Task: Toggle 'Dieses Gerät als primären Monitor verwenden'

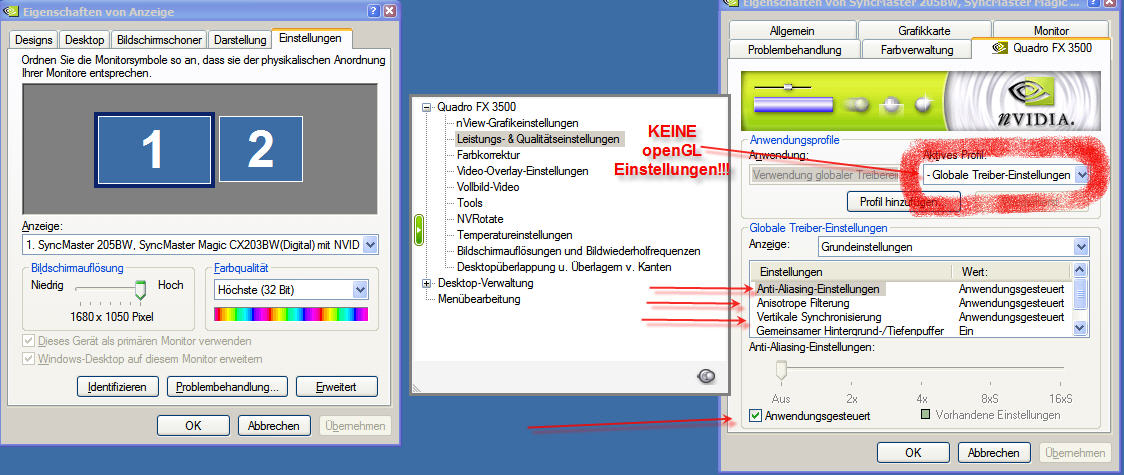Action: click(x=29, y=341)
